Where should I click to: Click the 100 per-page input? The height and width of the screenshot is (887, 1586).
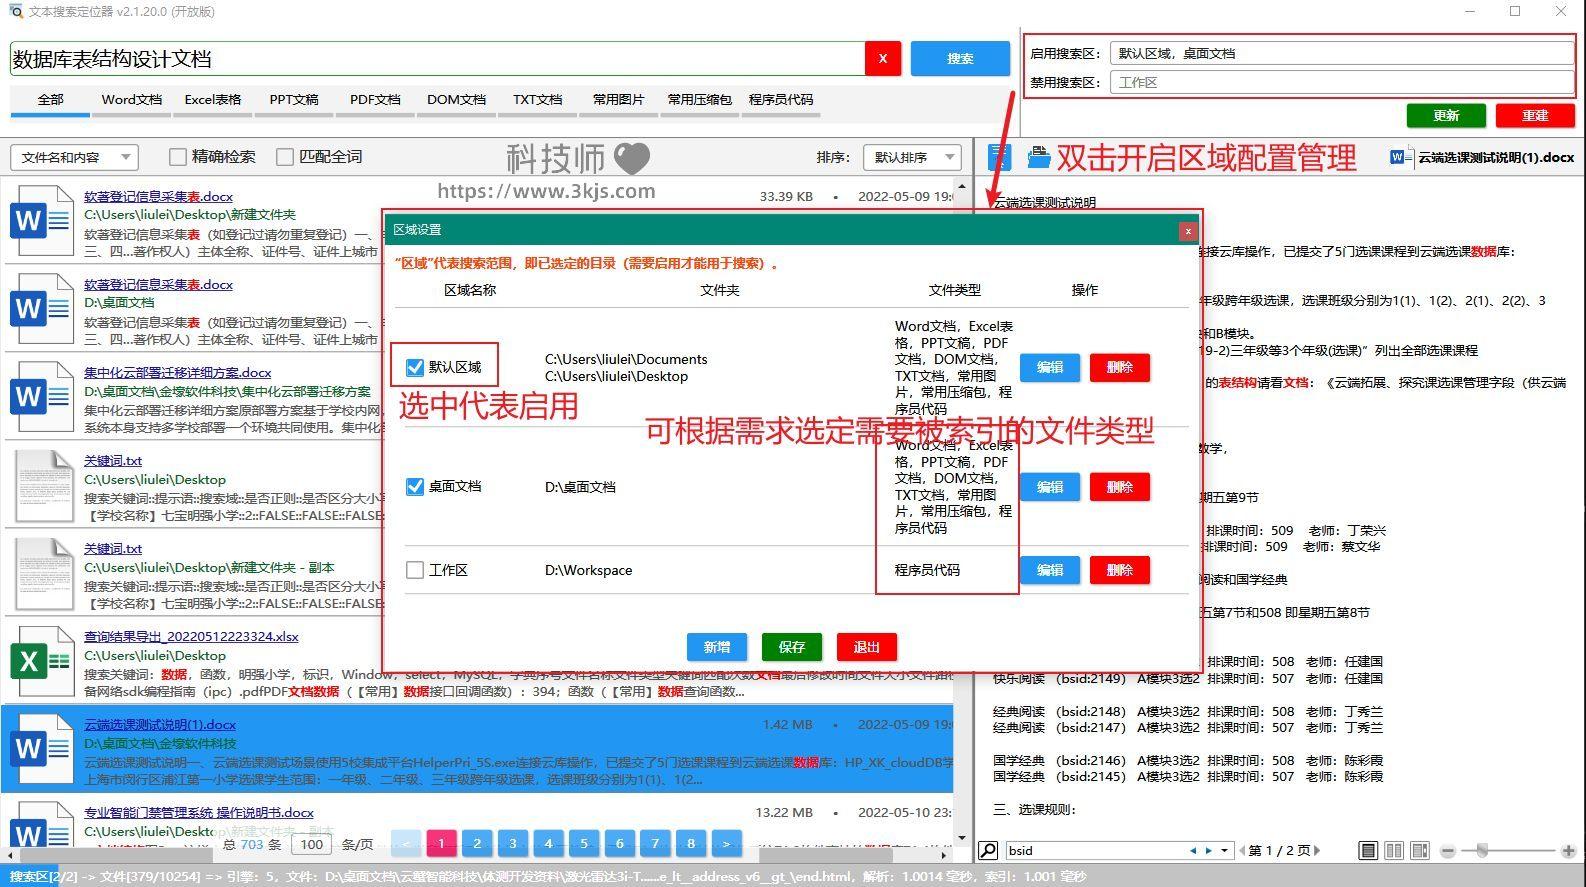tap(312, 845)
